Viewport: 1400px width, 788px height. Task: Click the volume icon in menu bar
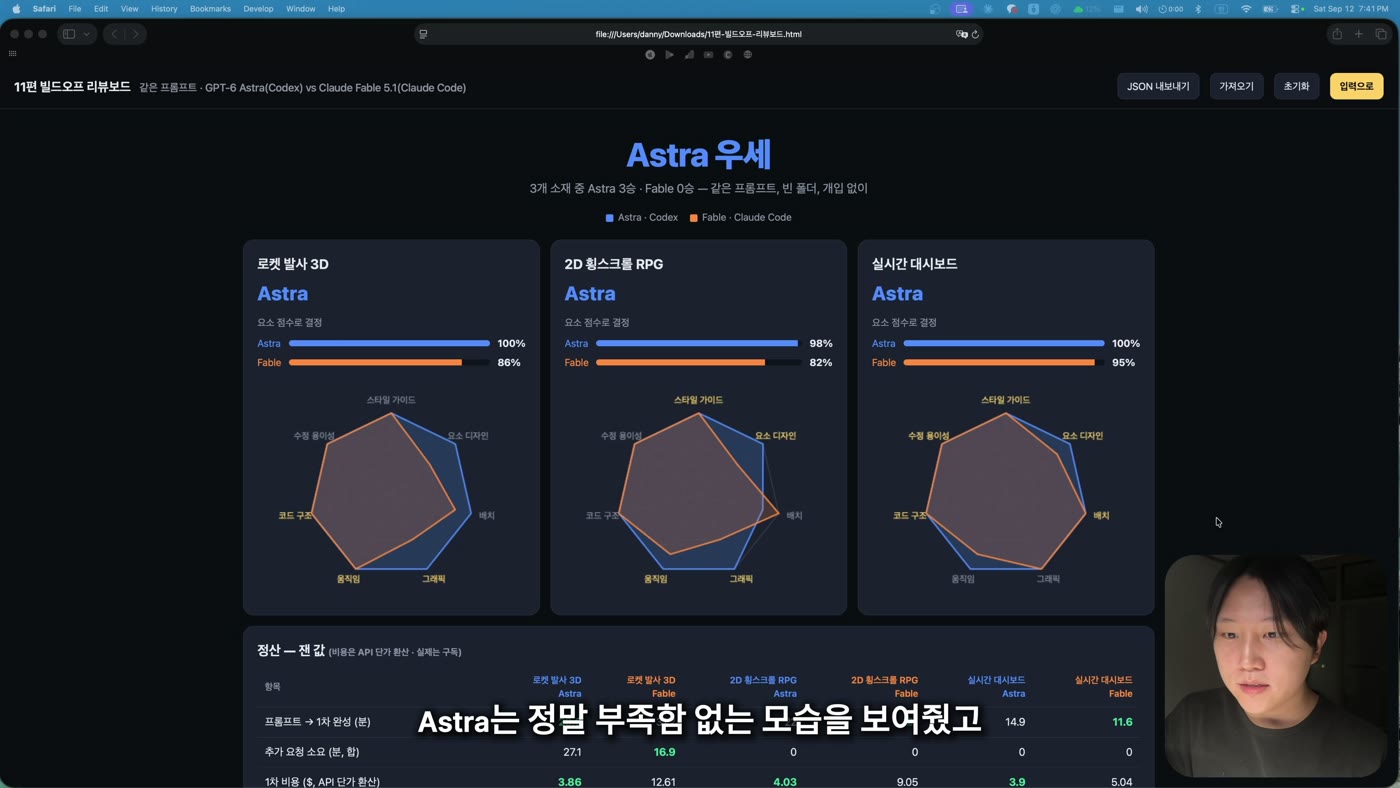coord(1141,9)
